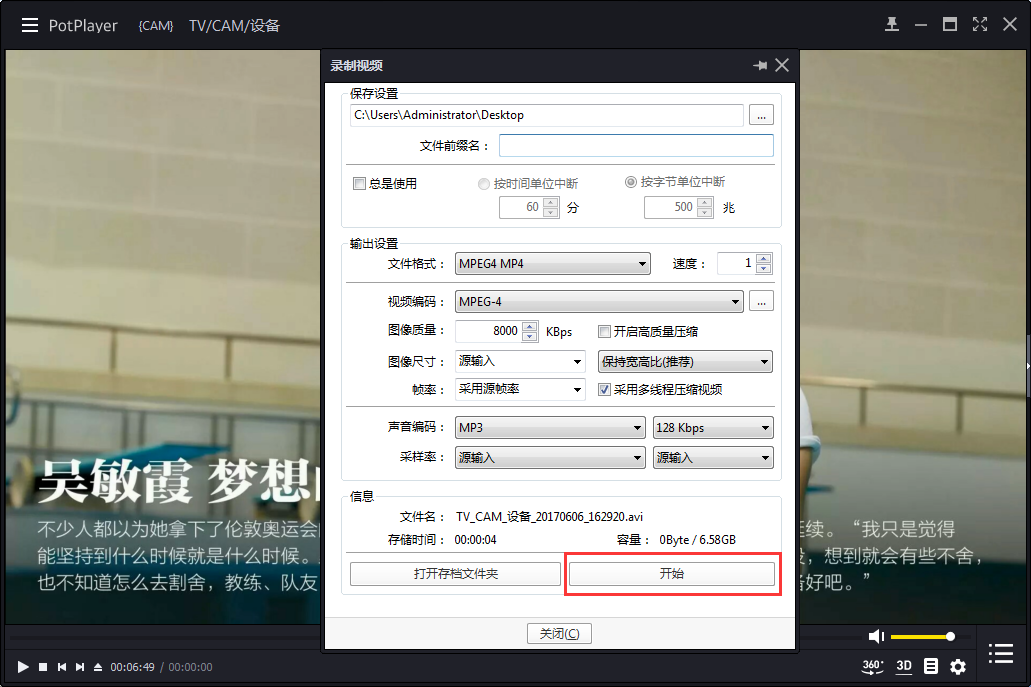
Task: Expand the 文件格式 MPEG4 MP4 dropdown
Action: (x=553, y=264)
